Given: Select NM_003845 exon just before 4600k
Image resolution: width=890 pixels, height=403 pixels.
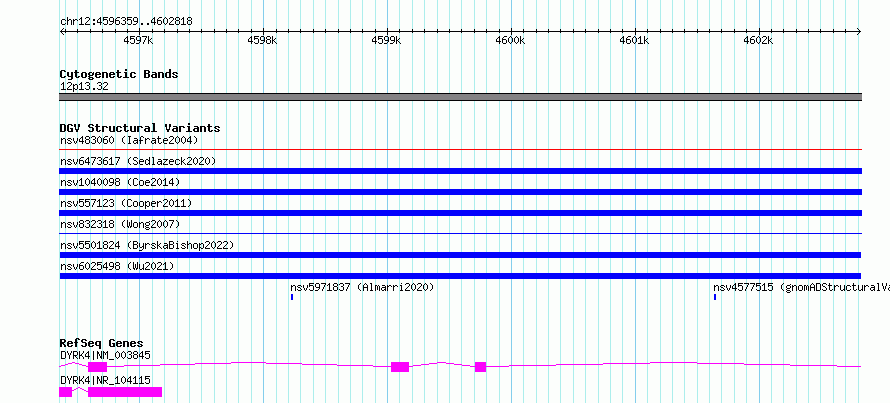Looking at the screenshot, I should 481,367.
